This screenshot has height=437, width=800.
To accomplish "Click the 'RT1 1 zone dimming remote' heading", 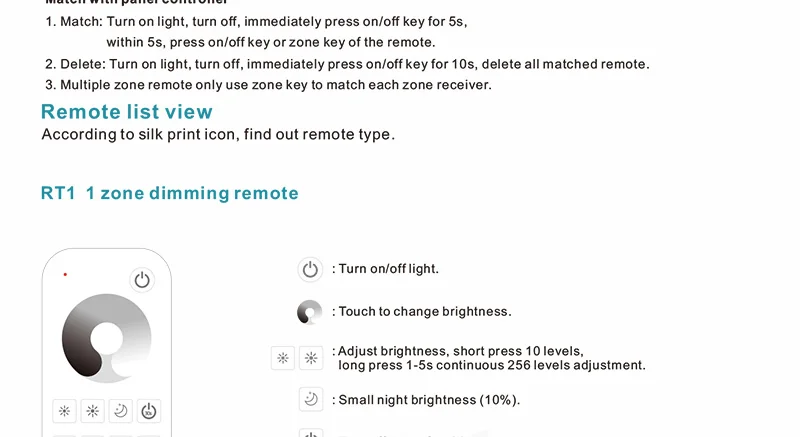I will (169, 193).
